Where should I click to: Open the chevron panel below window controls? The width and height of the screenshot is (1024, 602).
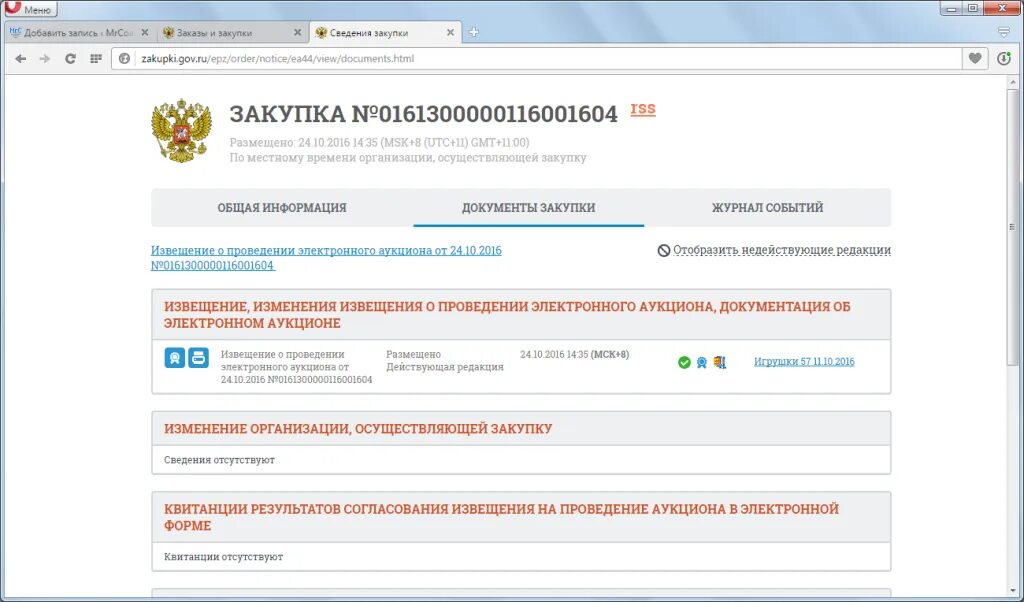pos(1005,31)
